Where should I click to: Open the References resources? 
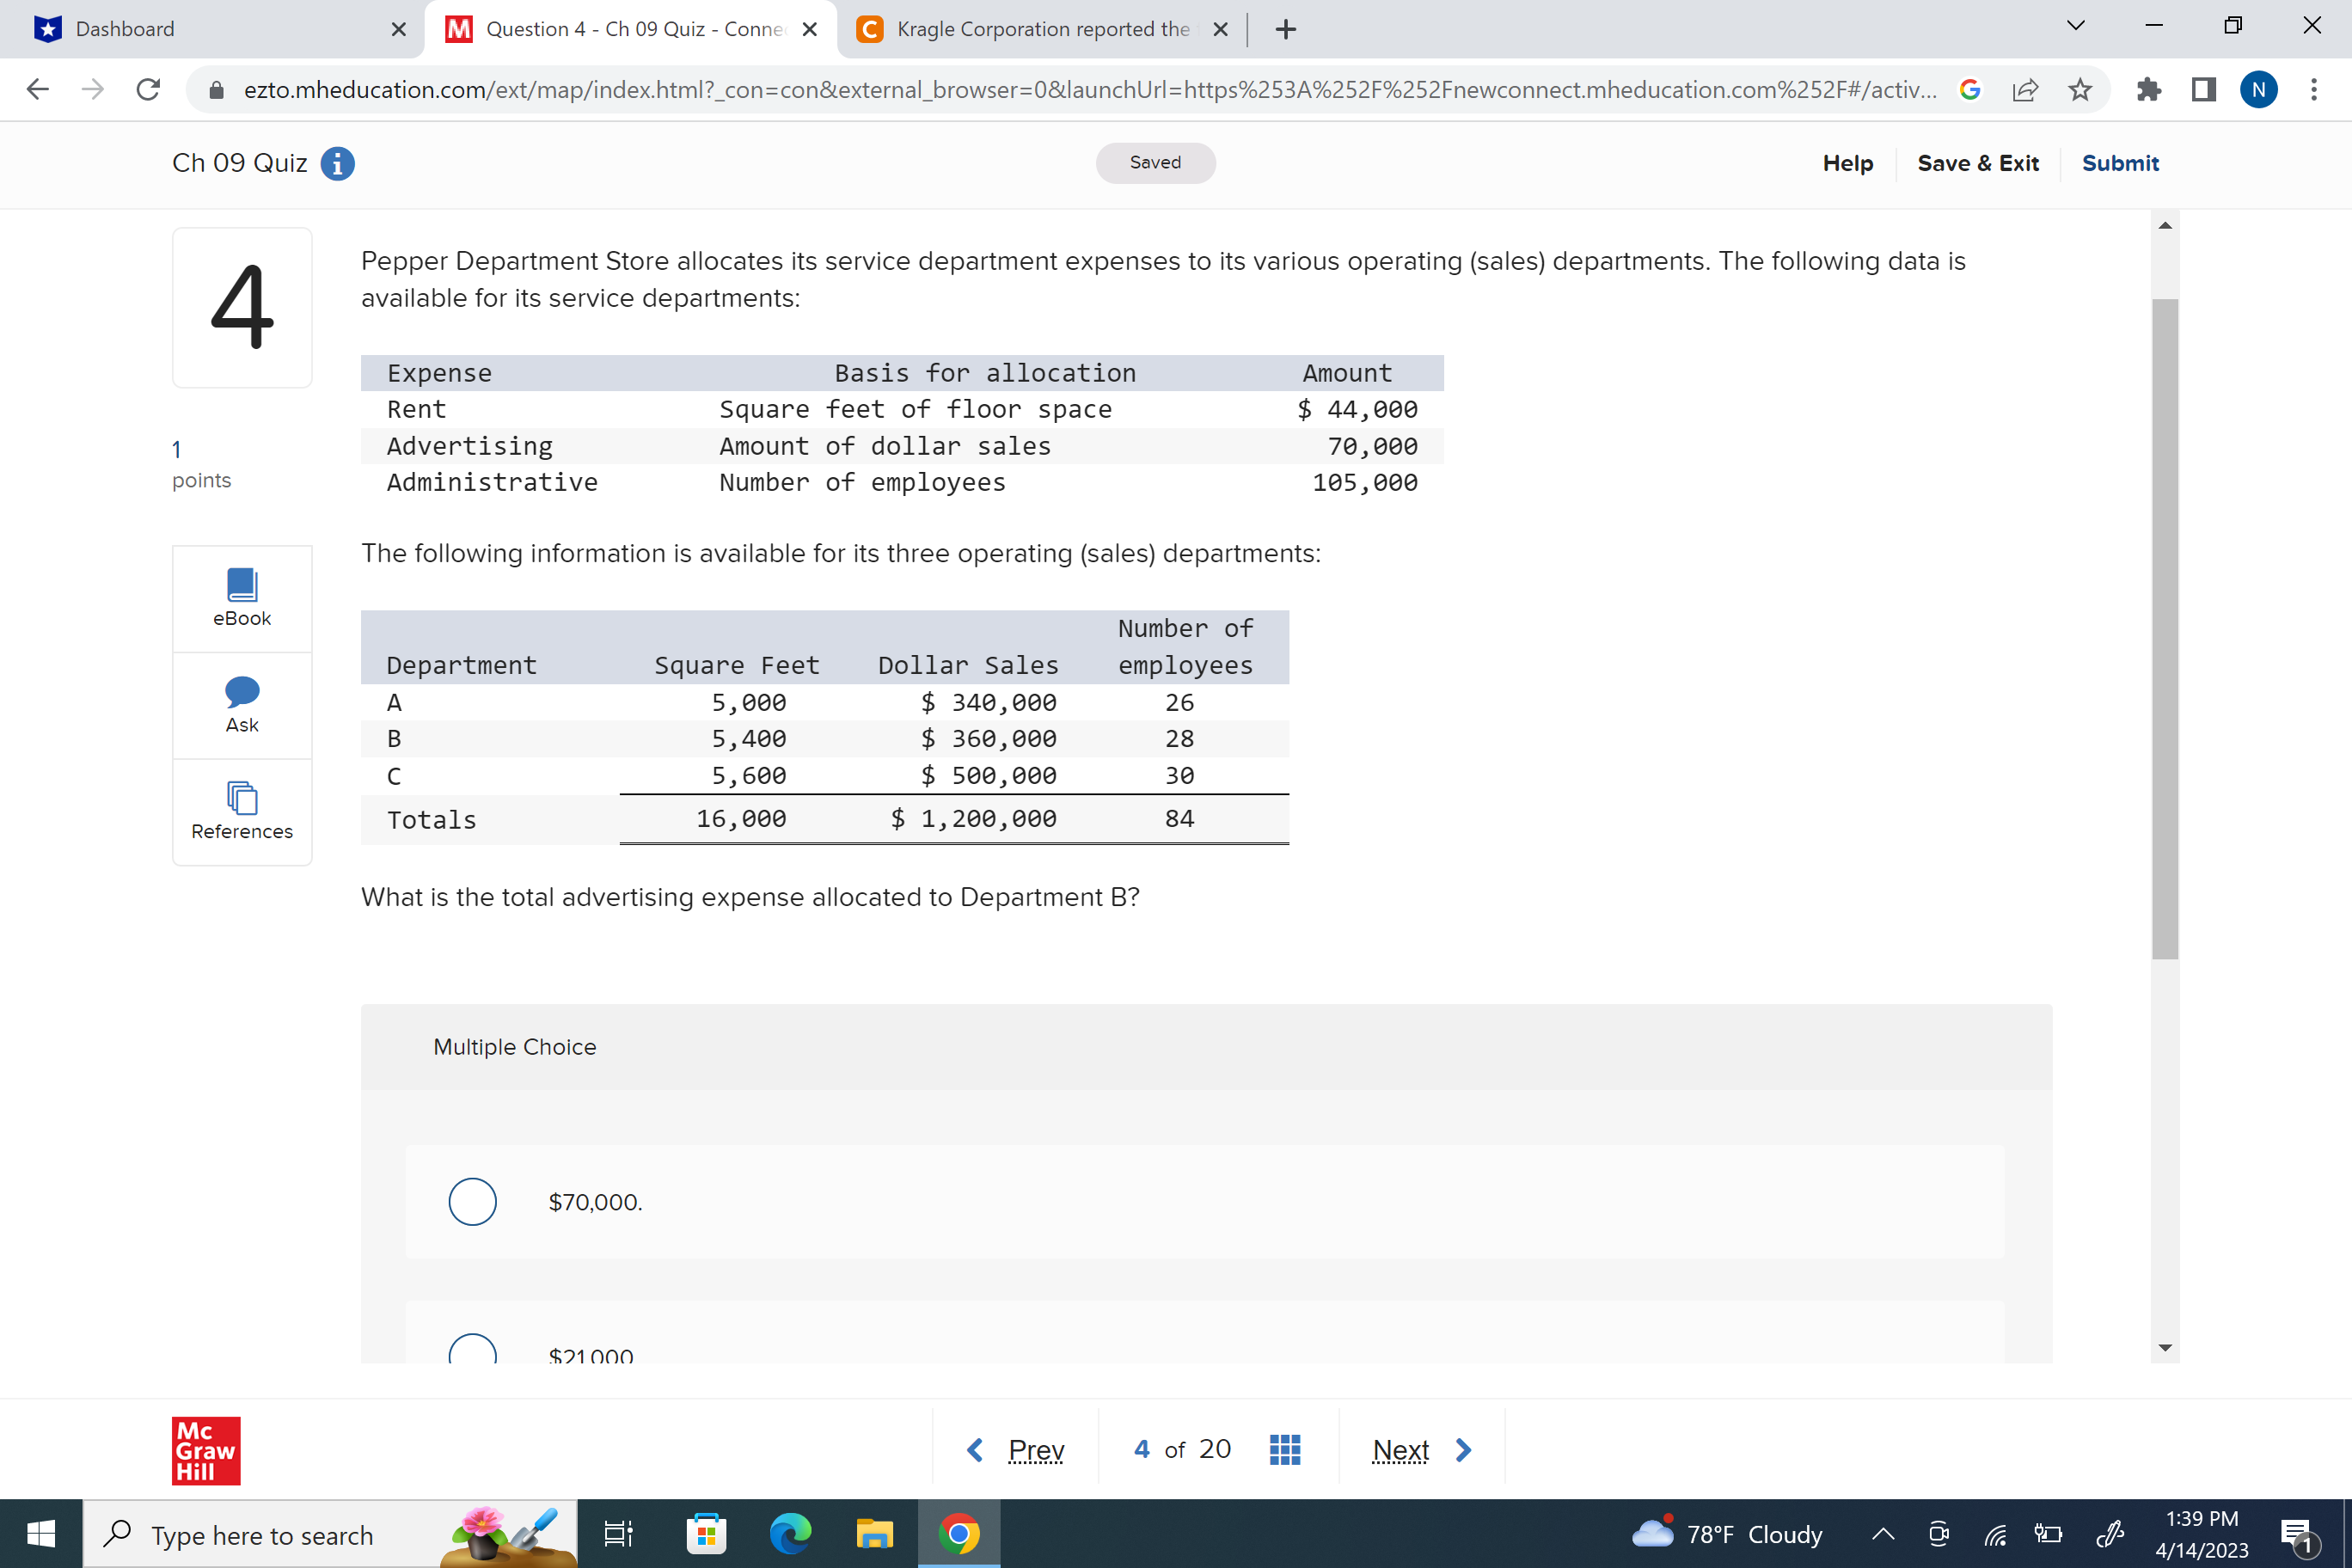click(241, 811)
